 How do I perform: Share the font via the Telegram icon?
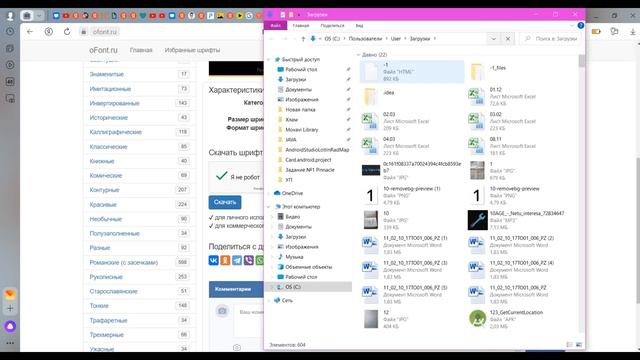[237, 260]
